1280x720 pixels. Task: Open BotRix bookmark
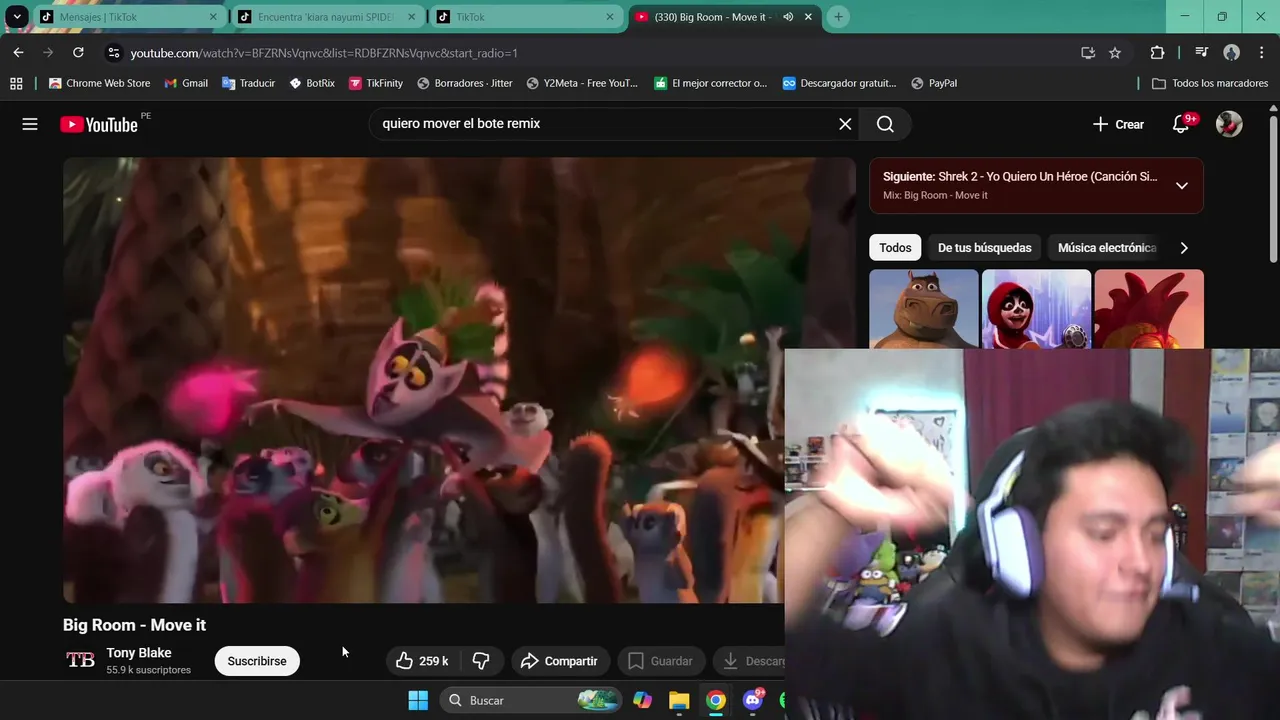(312, 83)
